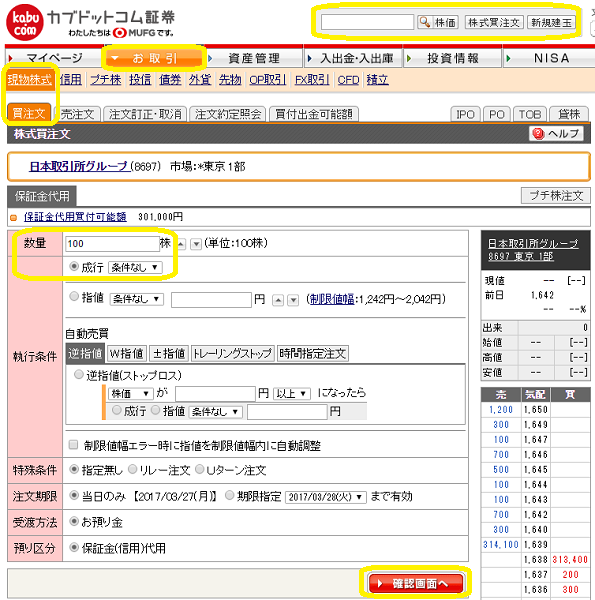The image size is (595, 600).
Task: Open the 投信 link
Action: 140,80
